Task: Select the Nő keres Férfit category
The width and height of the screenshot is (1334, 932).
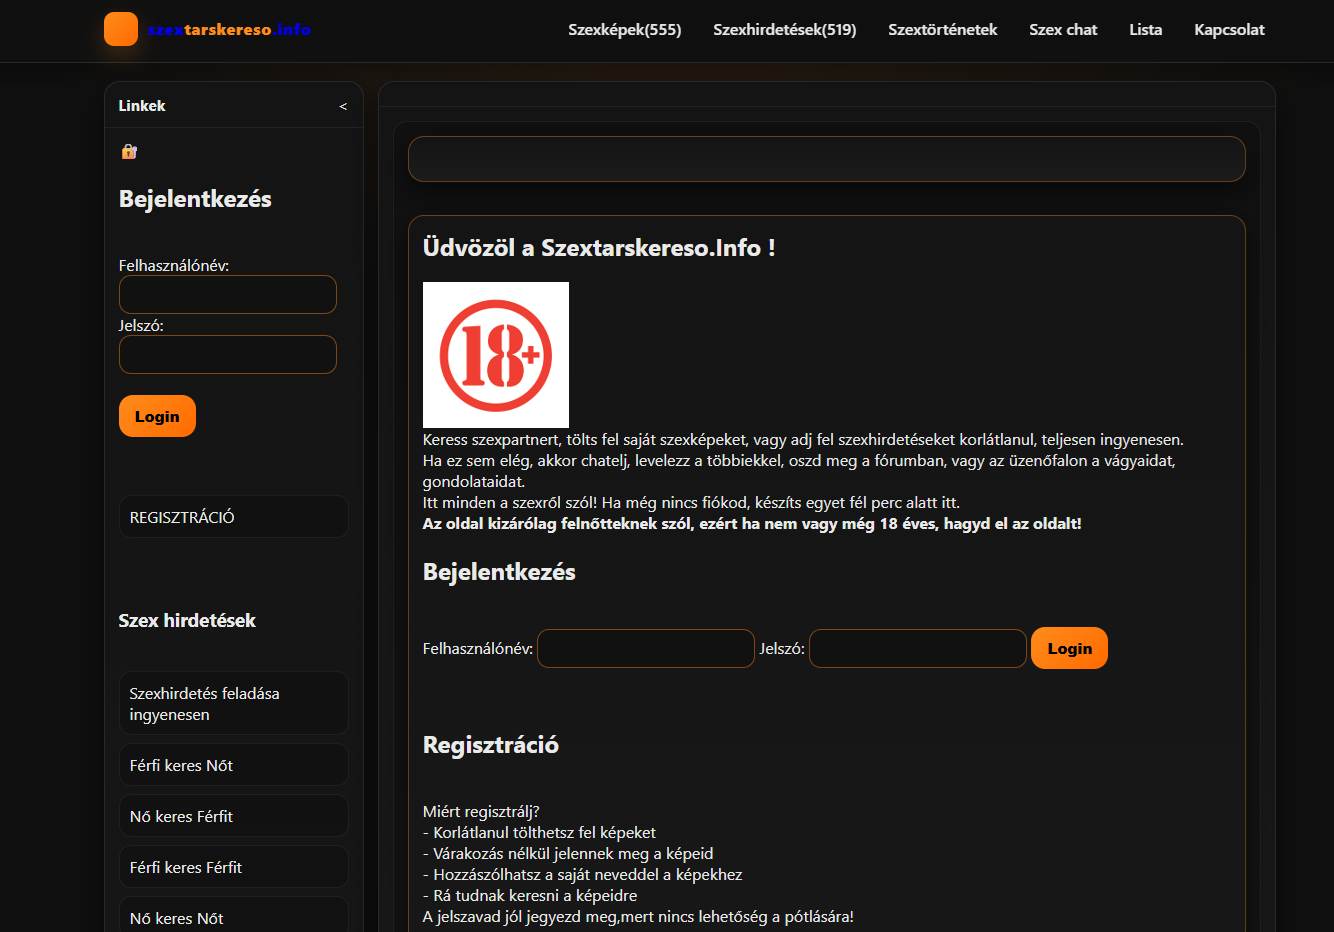Action: (234, 816)
